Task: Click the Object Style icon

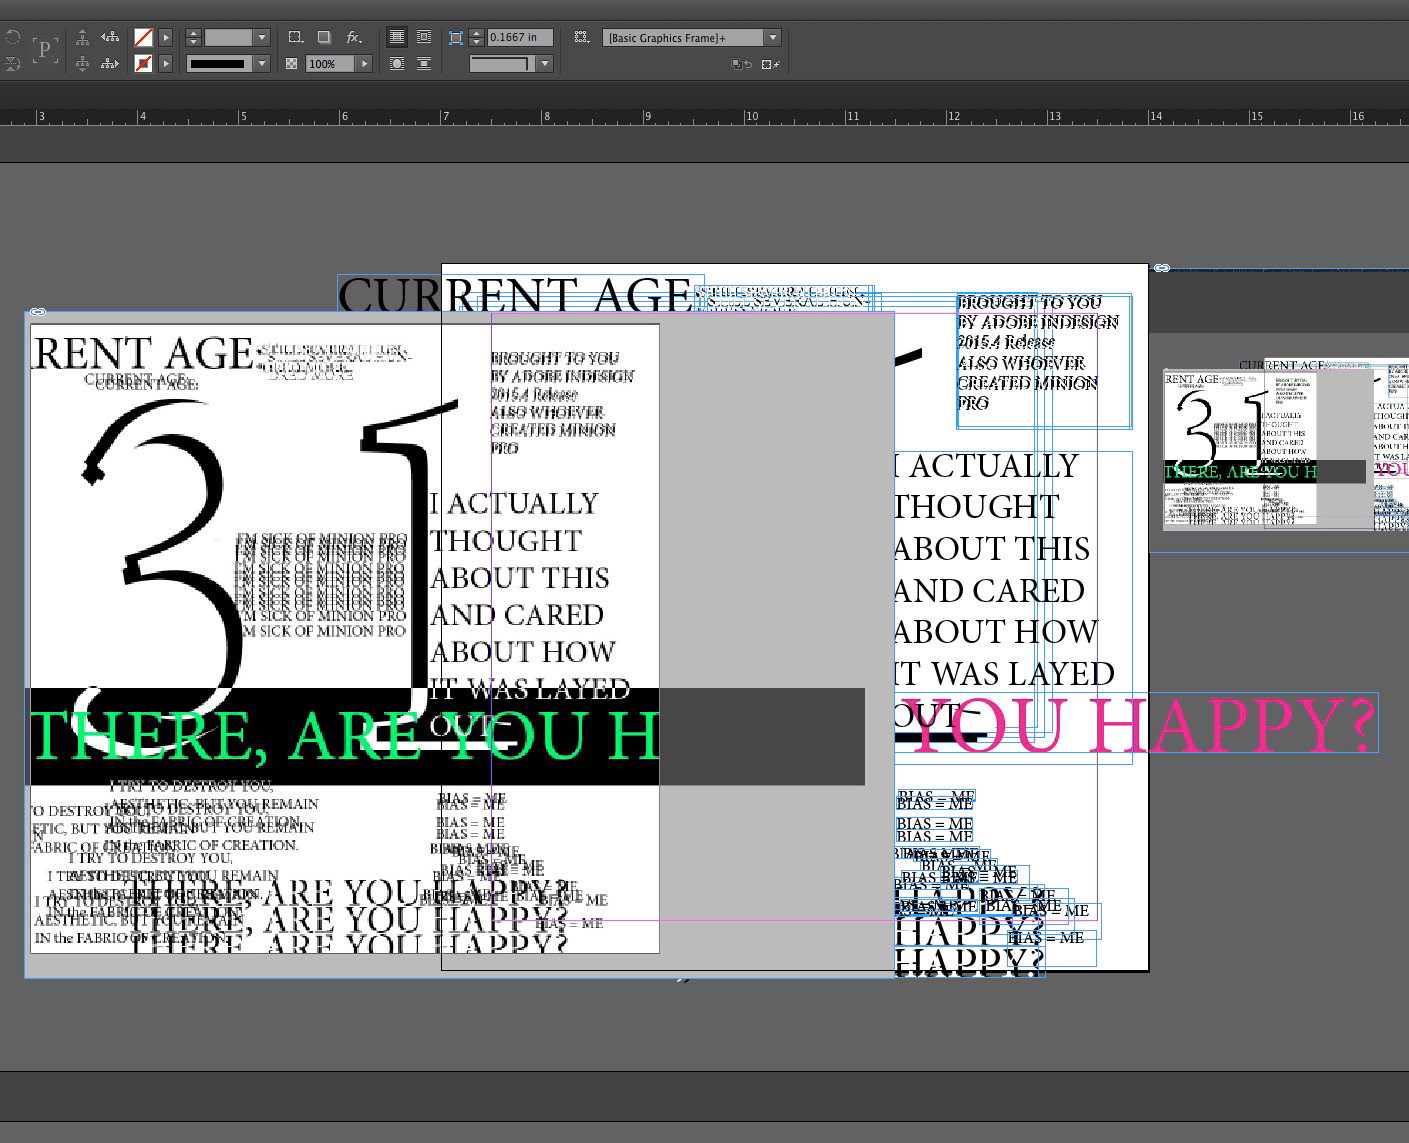Action: pyautogui.click(x=581, y=38)
